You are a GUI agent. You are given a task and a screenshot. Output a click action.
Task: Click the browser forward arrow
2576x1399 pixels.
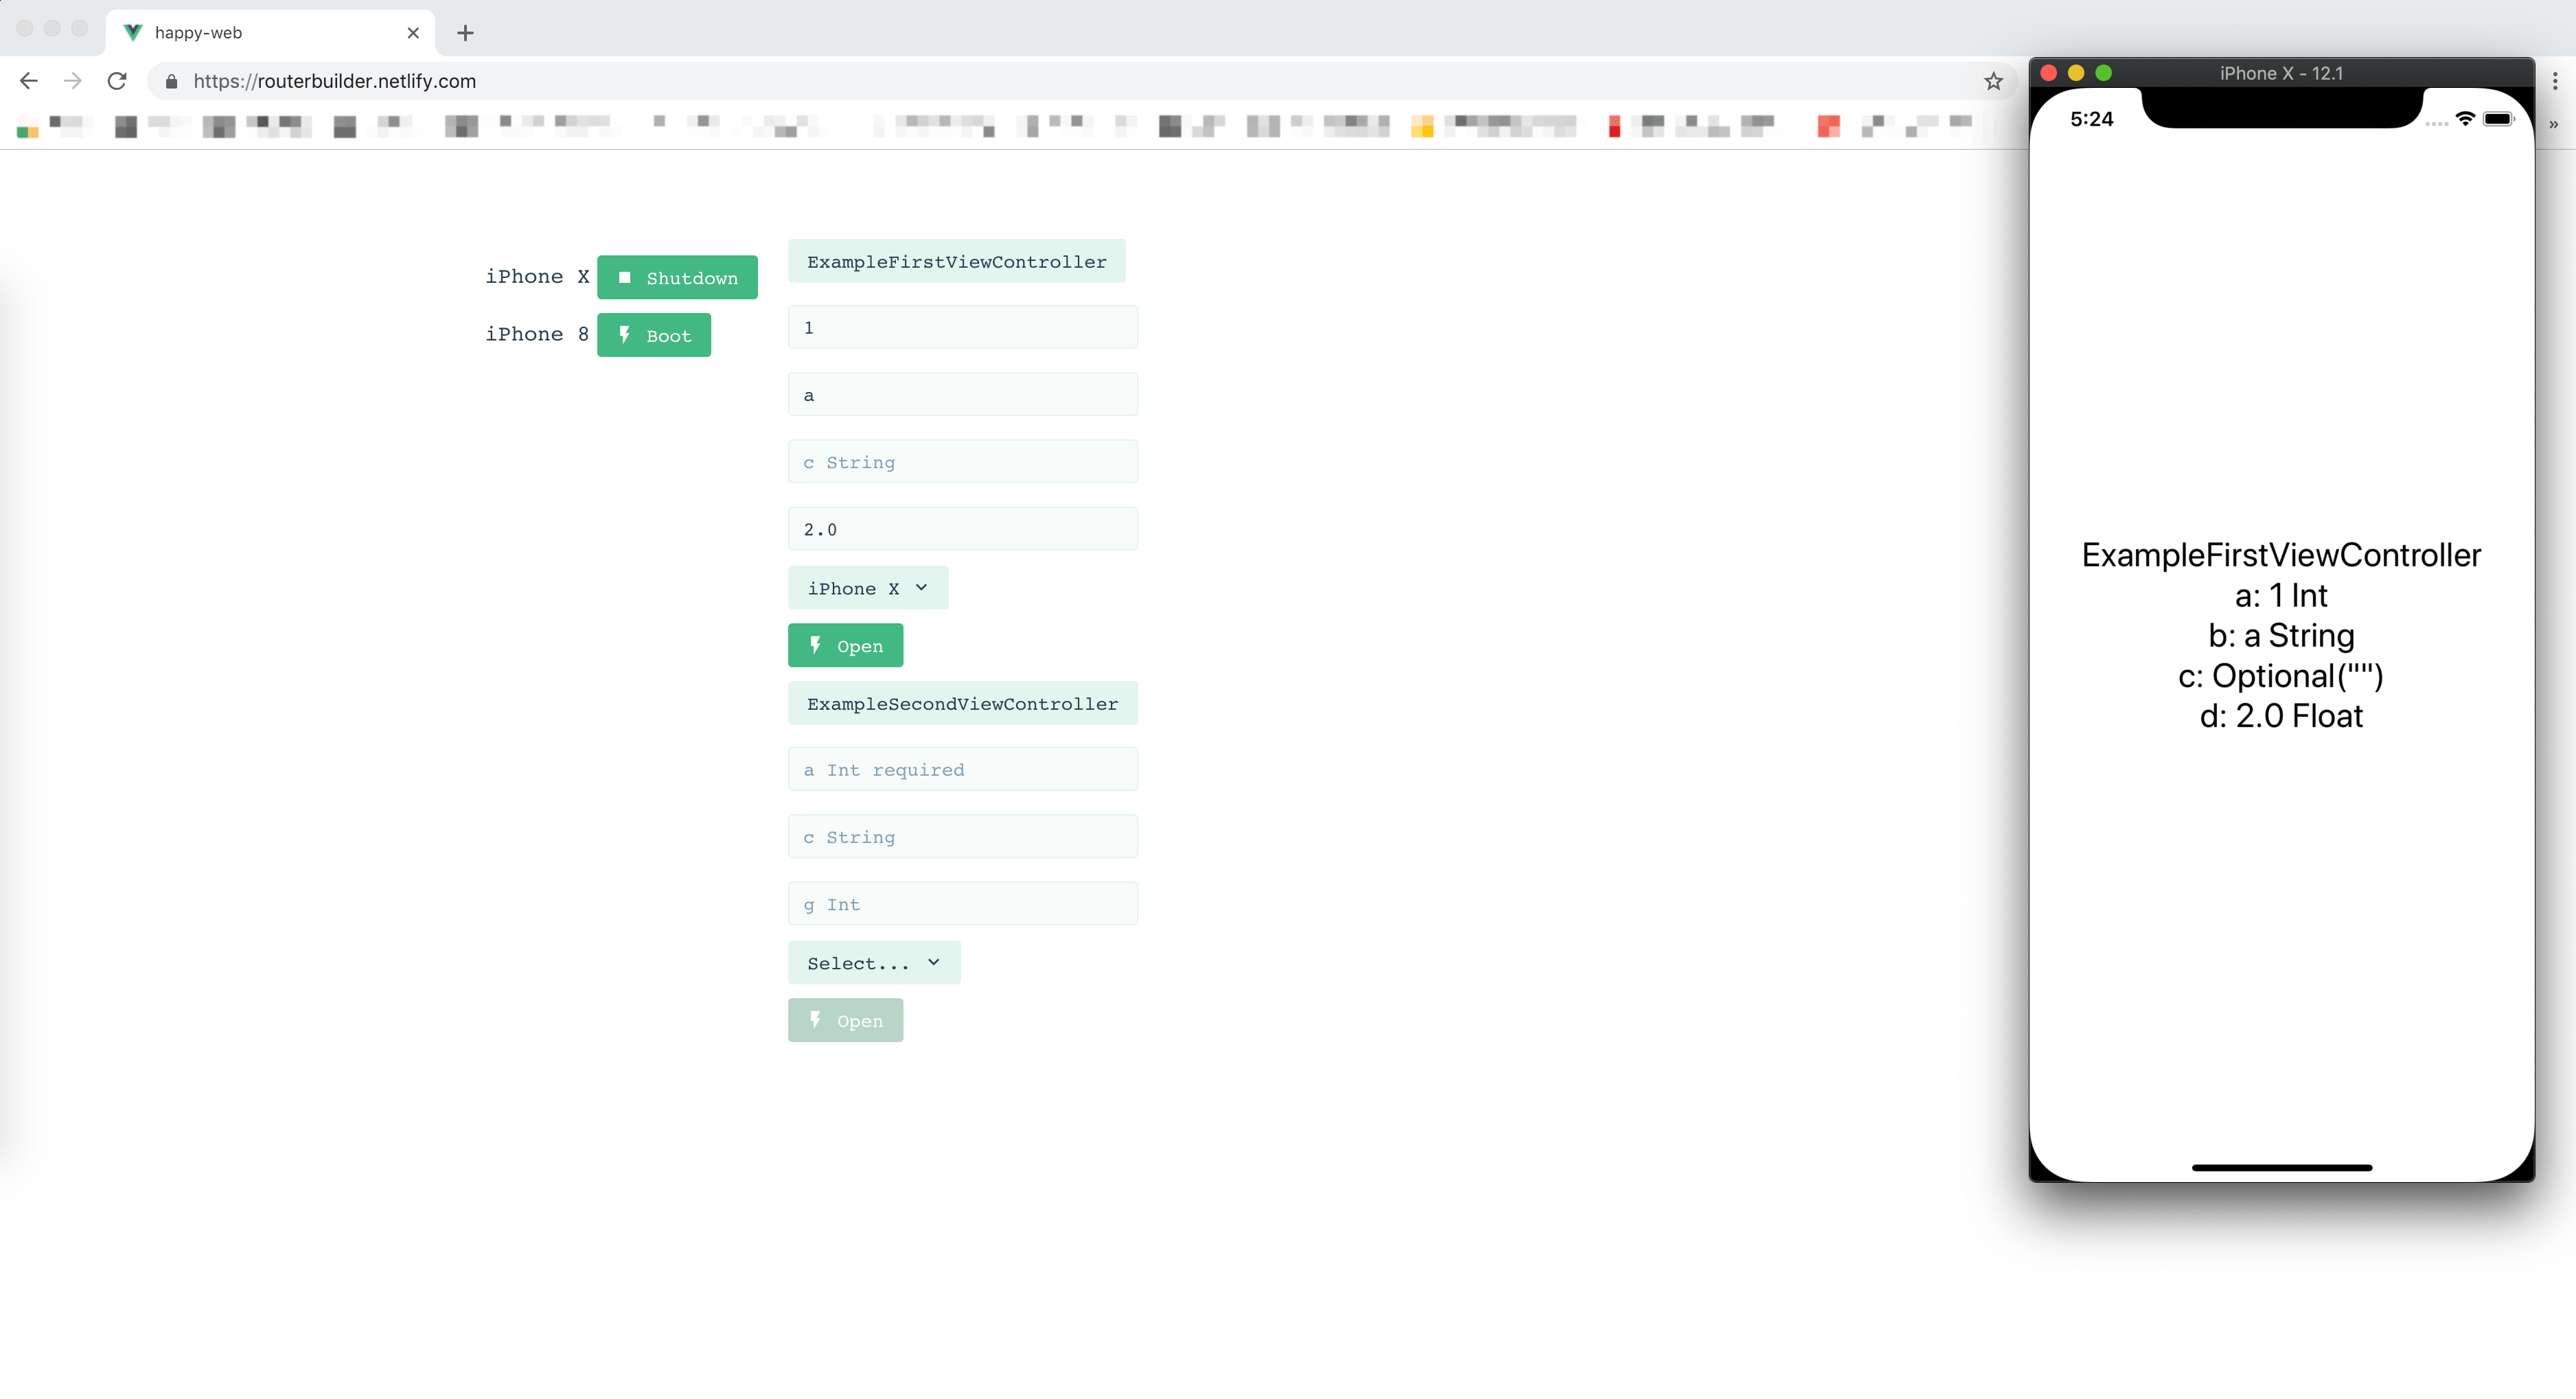click(73, 81)
